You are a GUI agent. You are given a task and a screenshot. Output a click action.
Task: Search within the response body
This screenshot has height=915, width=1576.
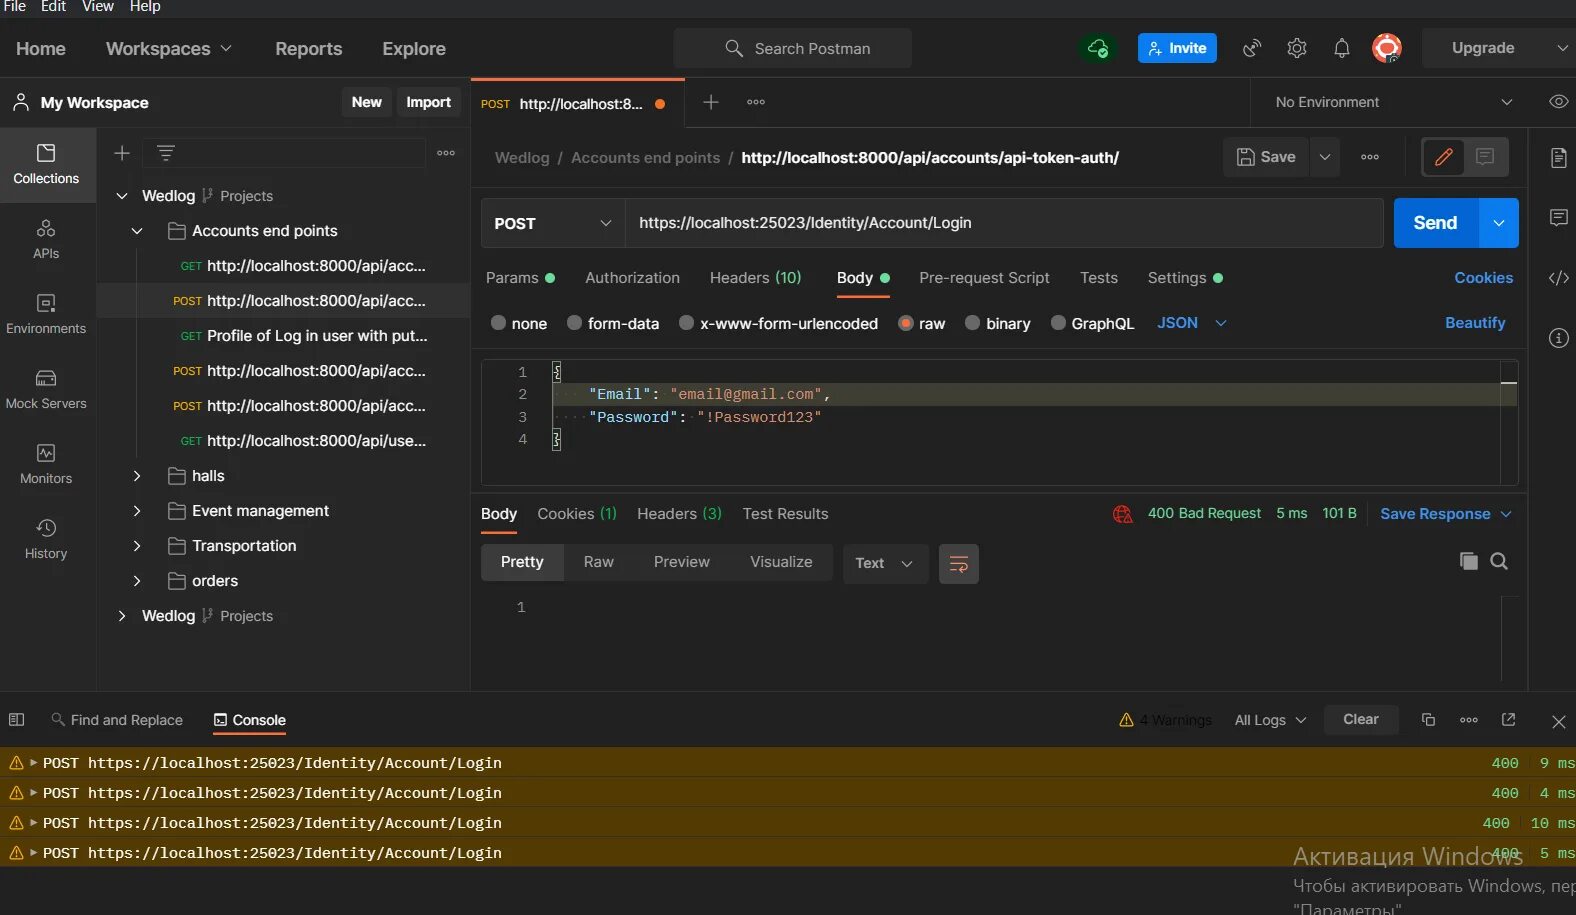click(1499, 561)
